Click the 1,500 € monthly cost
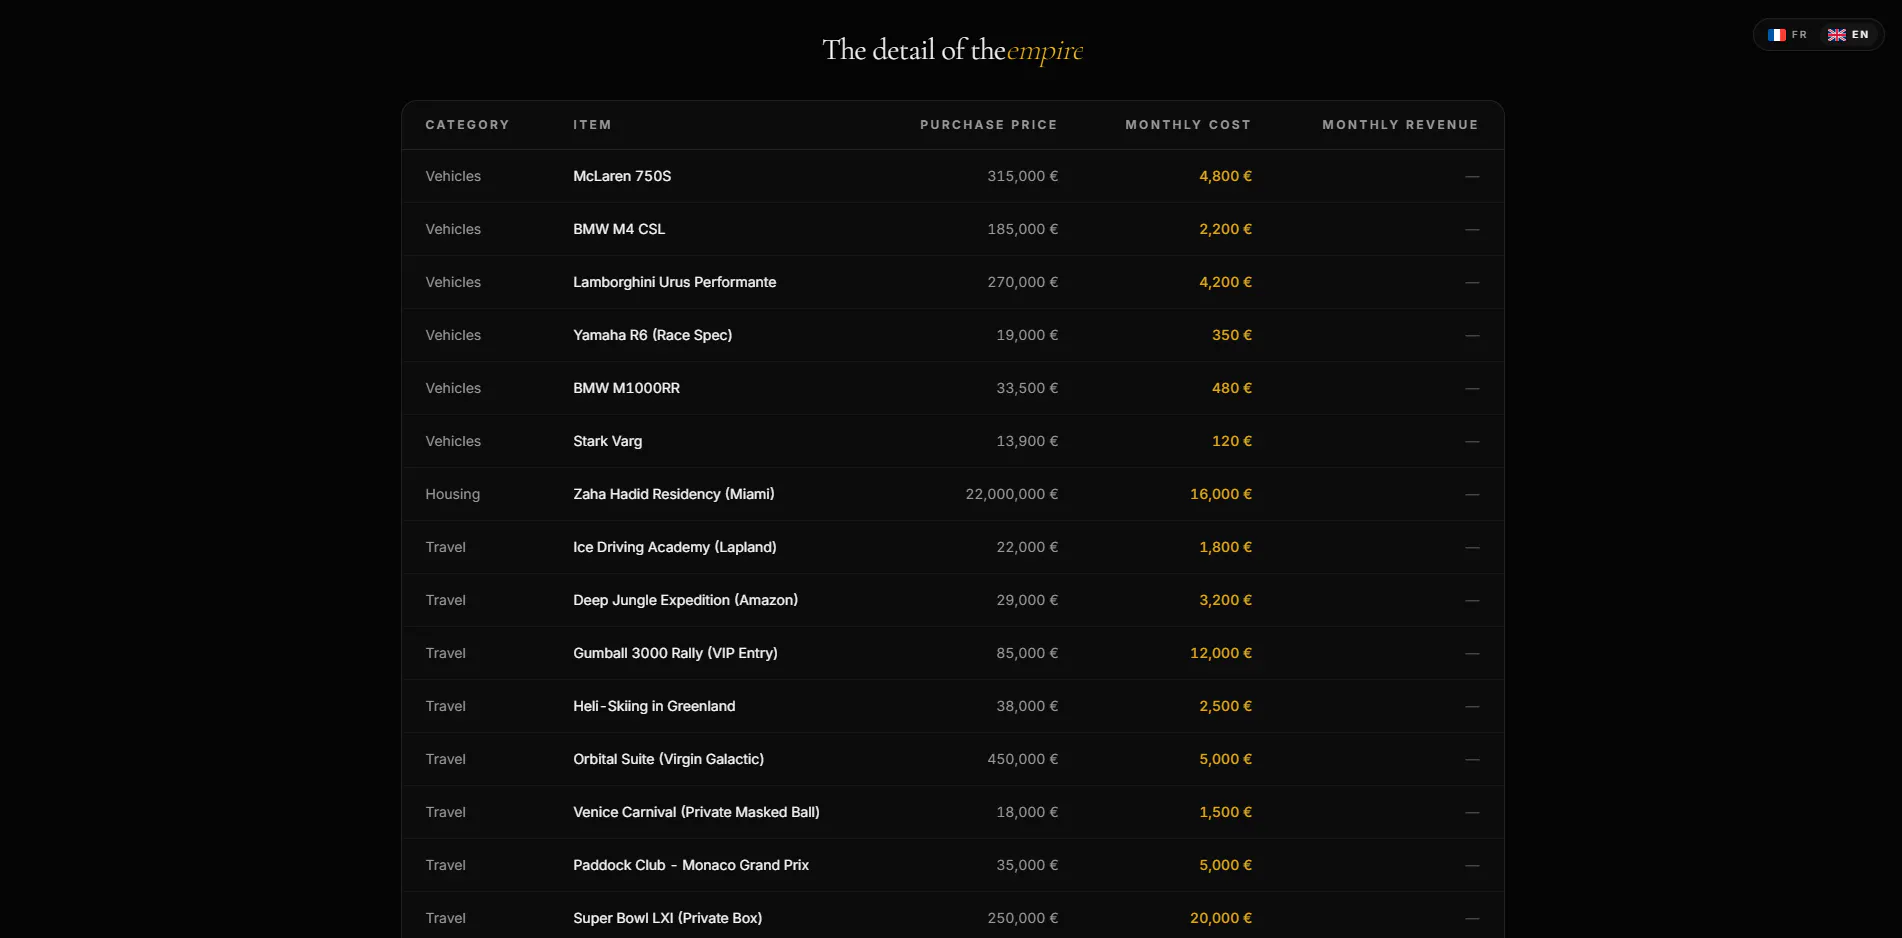The width and height of the screenshot is (1902, 938). [1225, 812]
